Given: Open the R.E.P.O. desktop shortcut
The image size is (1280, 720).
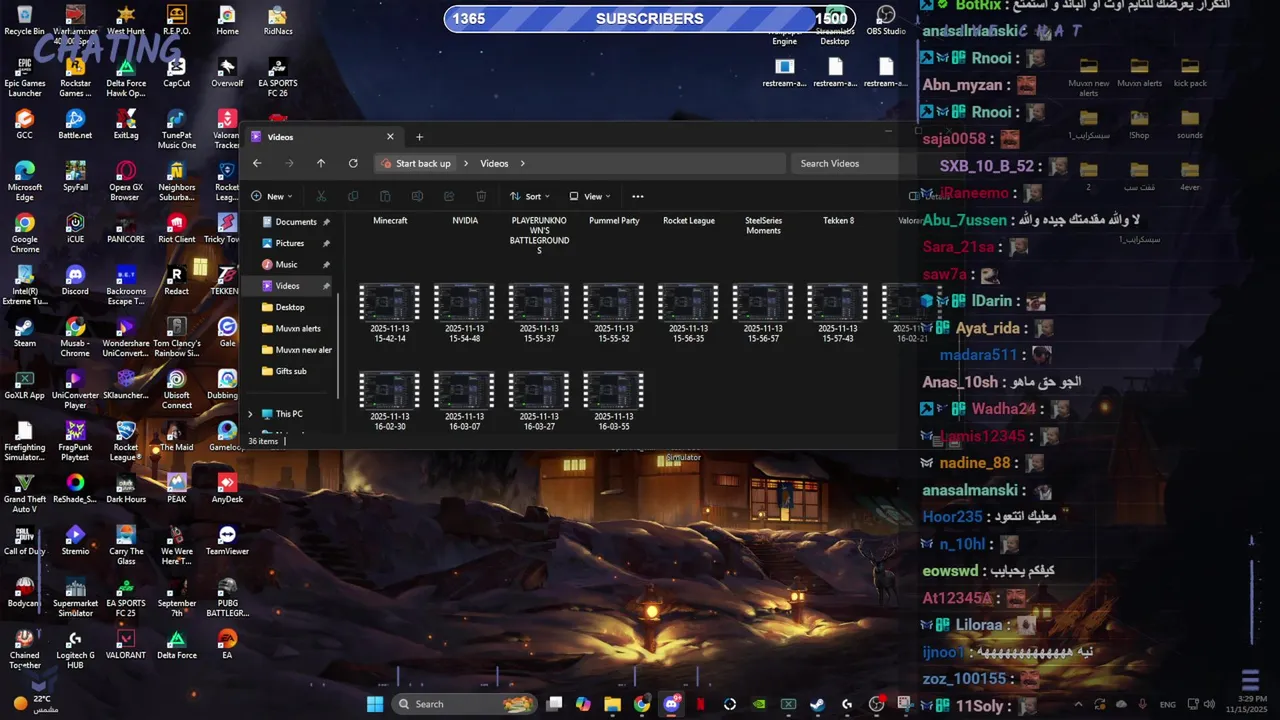Looking at the screenshot, I should coord(177,20).
